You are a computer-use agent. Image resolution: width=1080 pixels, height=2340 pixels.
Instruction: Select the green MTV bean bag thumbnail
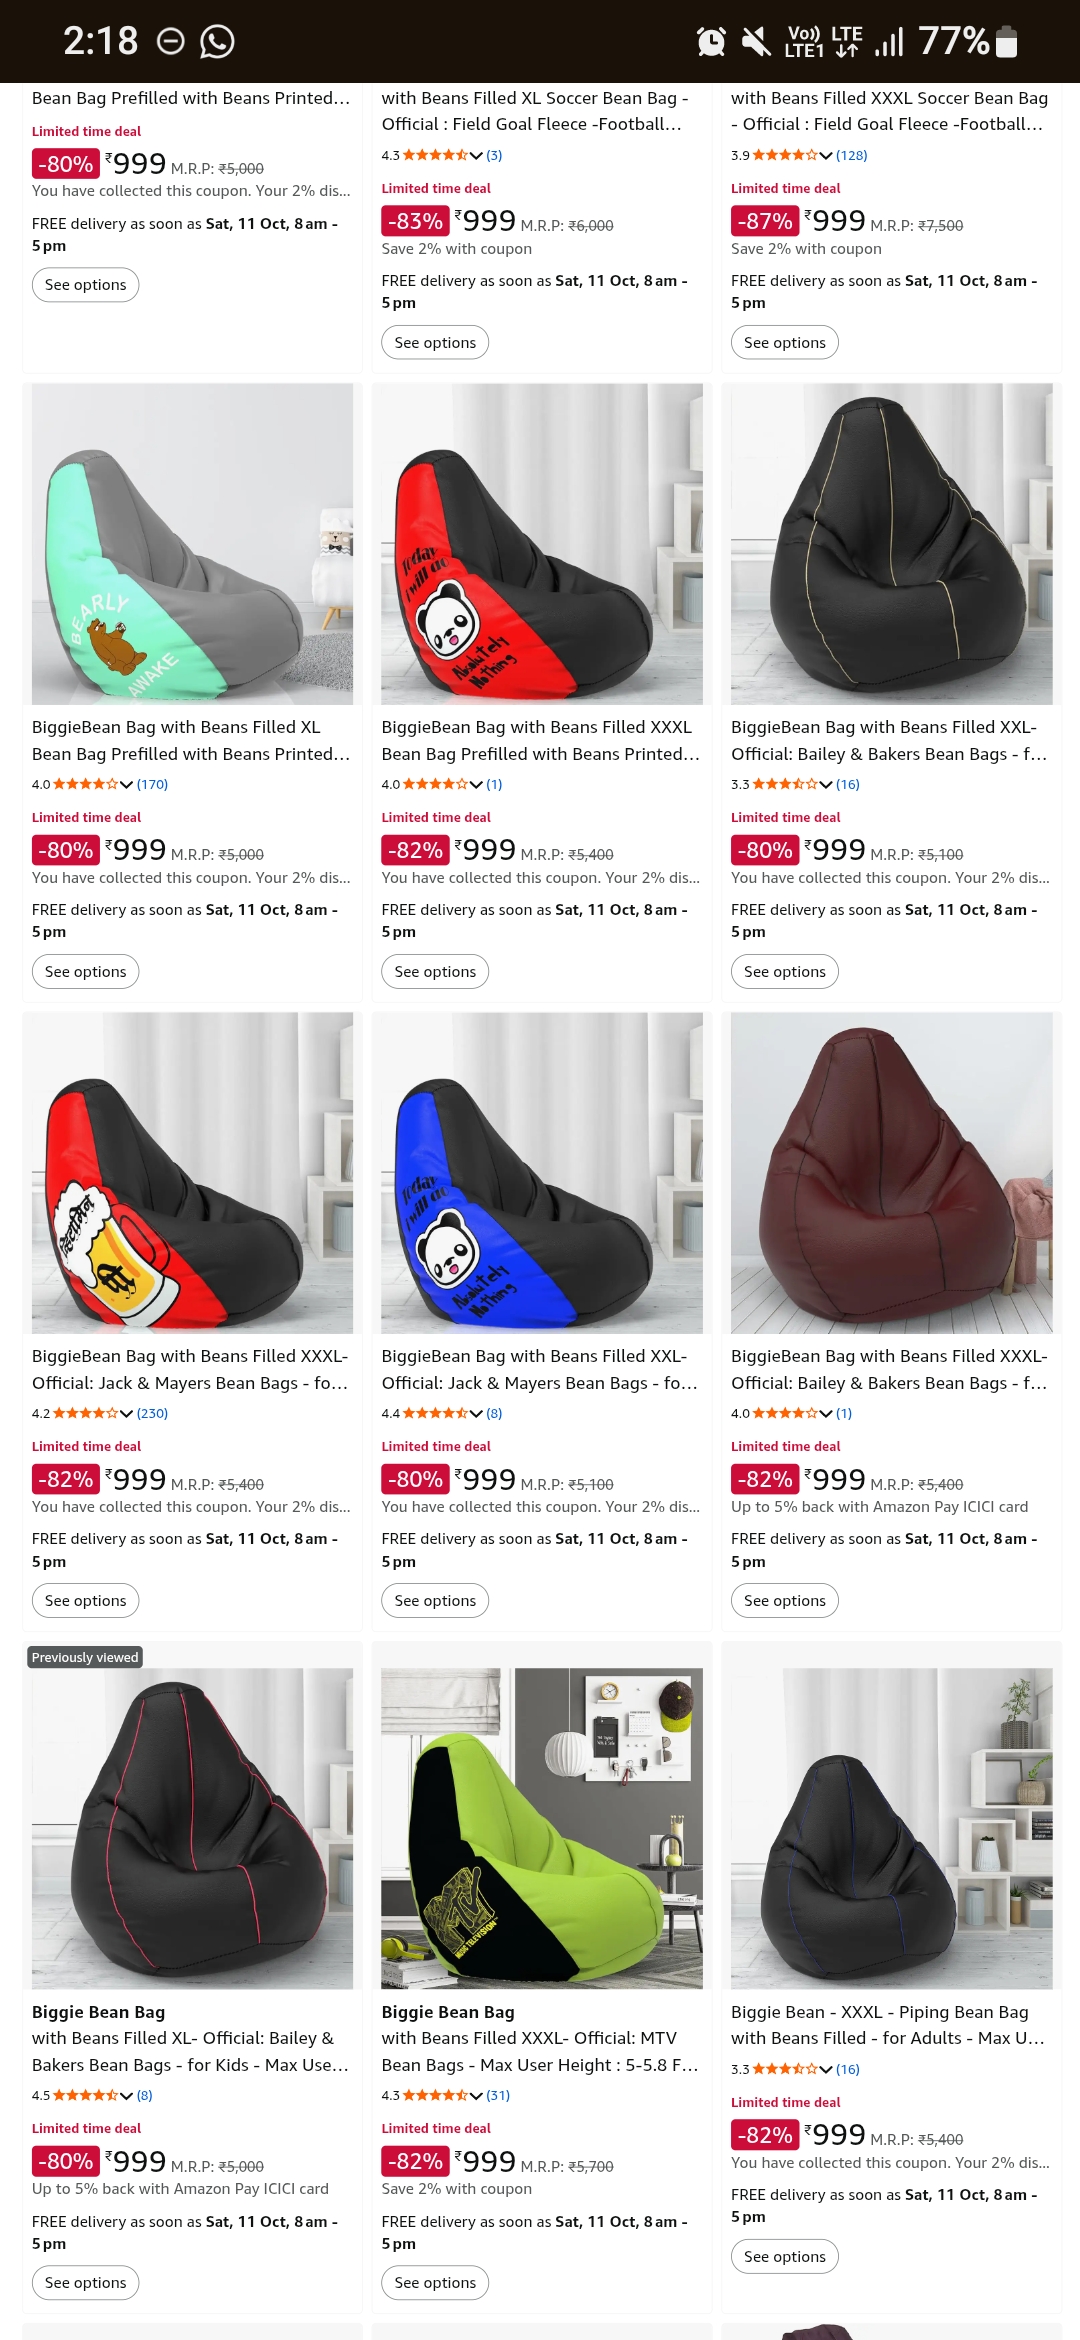(541, 1827)
